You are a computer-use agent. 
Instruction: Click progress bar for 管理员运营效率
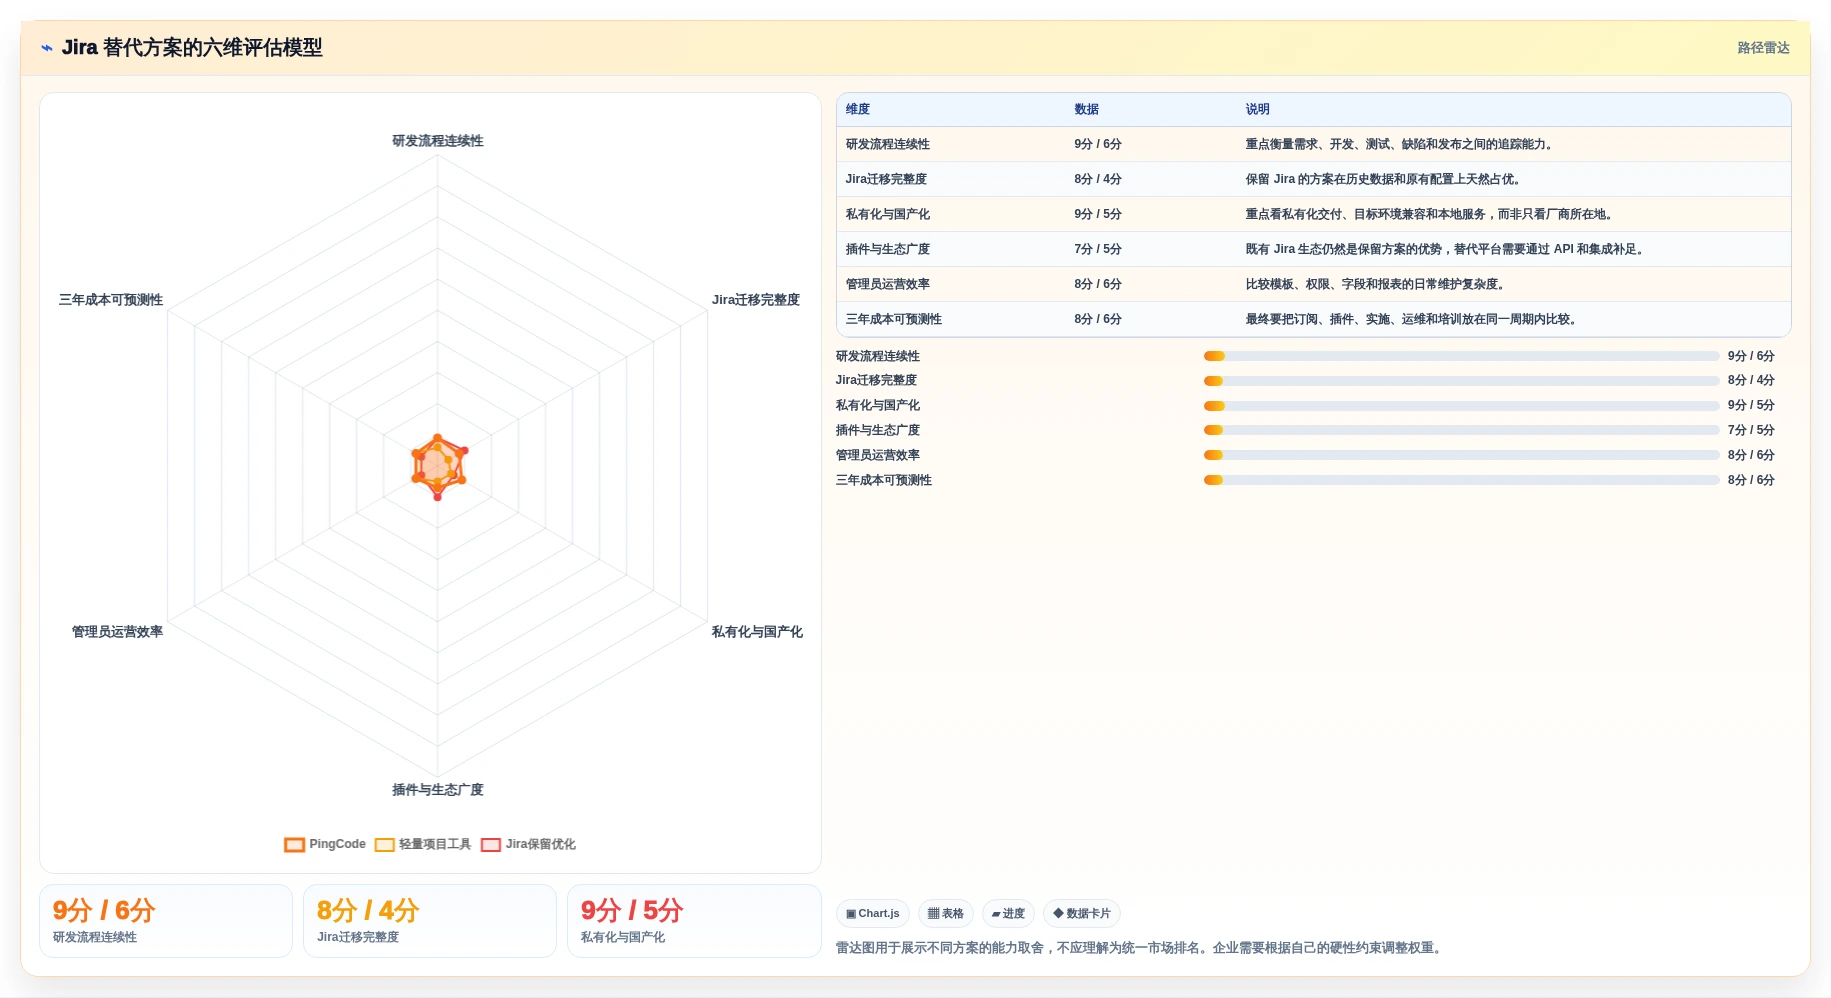1461,455
